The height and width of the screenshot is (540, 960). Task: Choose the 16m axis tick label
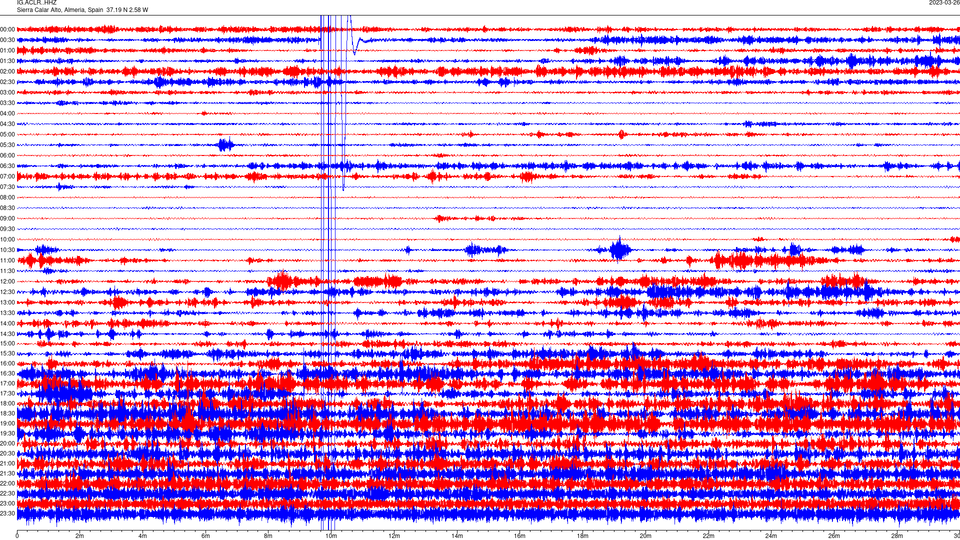[x=519, y=536]
